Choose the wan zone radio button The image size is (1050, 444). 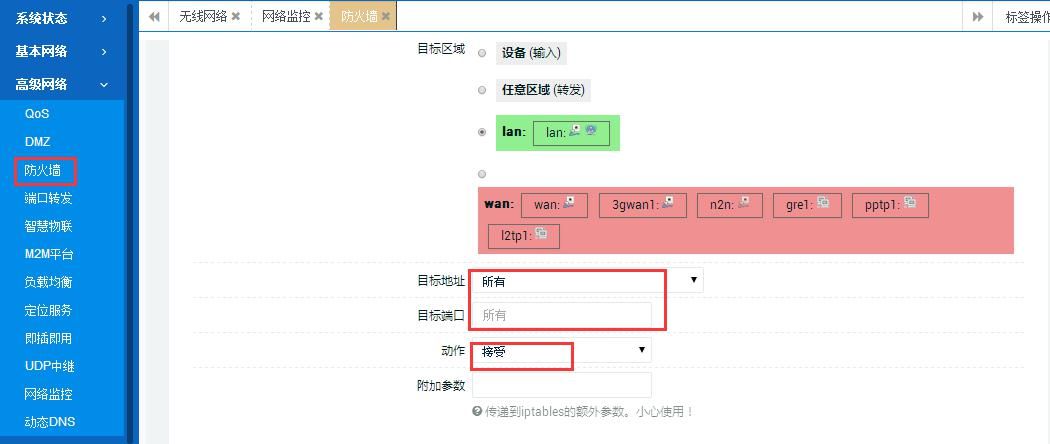click(482, 174)
